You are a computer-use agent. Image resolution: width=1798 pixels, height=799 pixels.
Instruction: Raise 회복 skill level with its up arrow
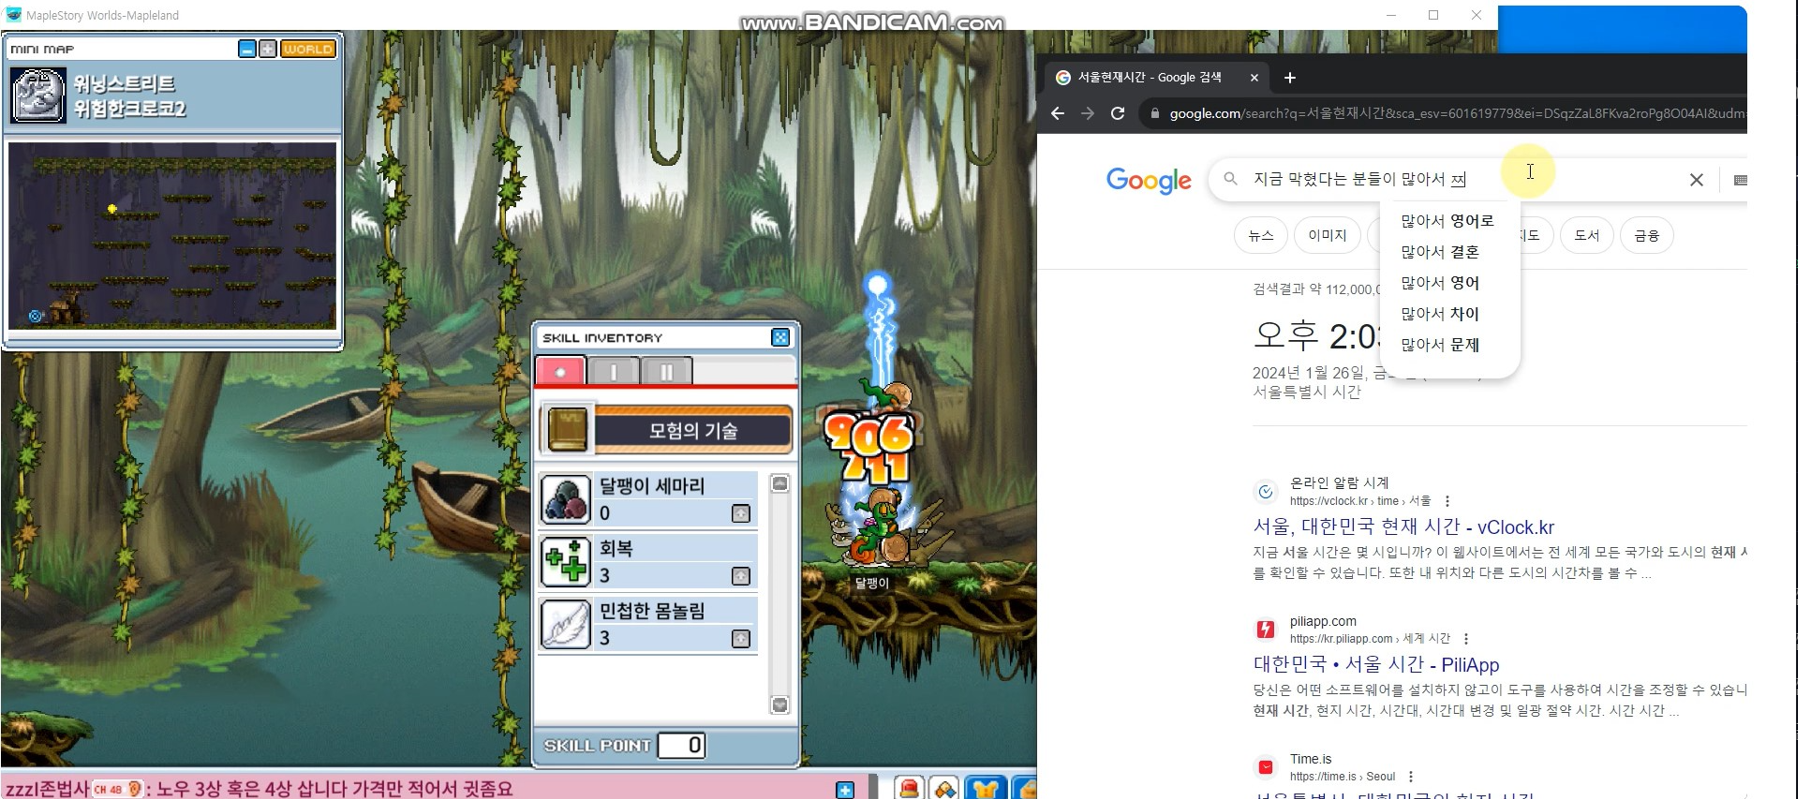pyautogui.click(x=741, y=576)
